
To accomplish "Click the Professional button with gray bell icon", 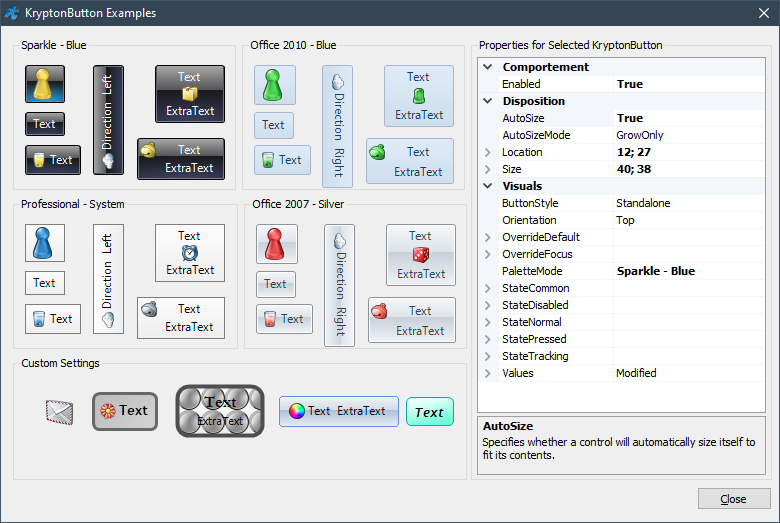I will [x=181, y=318].
